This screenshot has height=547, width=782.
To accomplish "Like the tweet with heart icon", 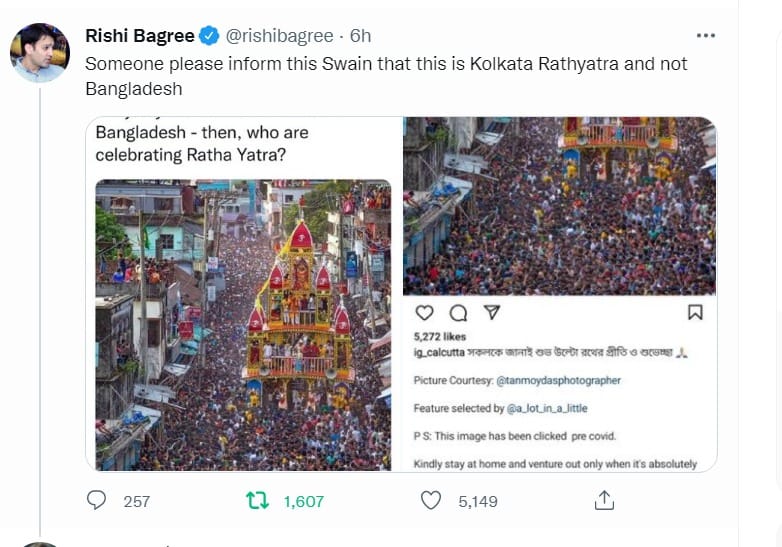I will (431, 500).
